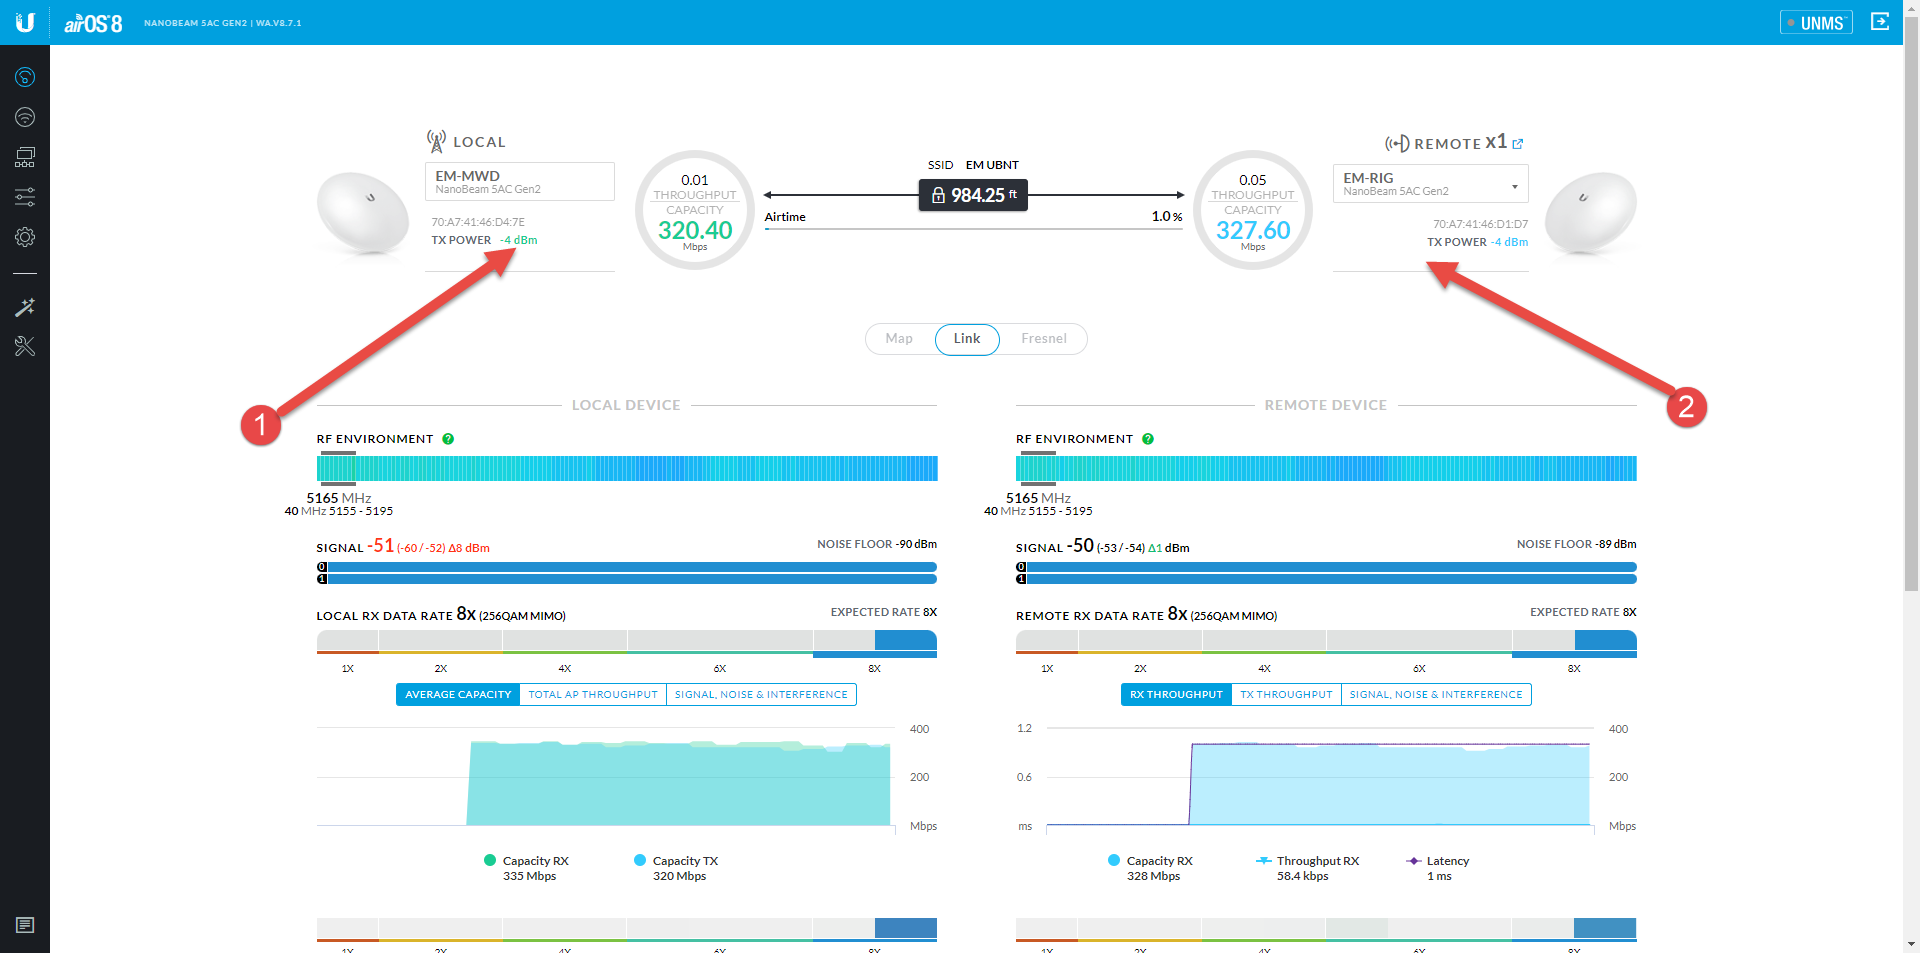1920x953 pixels.
Task: Open the log icon at the sidebar bottom
Action: click(25, 925)
